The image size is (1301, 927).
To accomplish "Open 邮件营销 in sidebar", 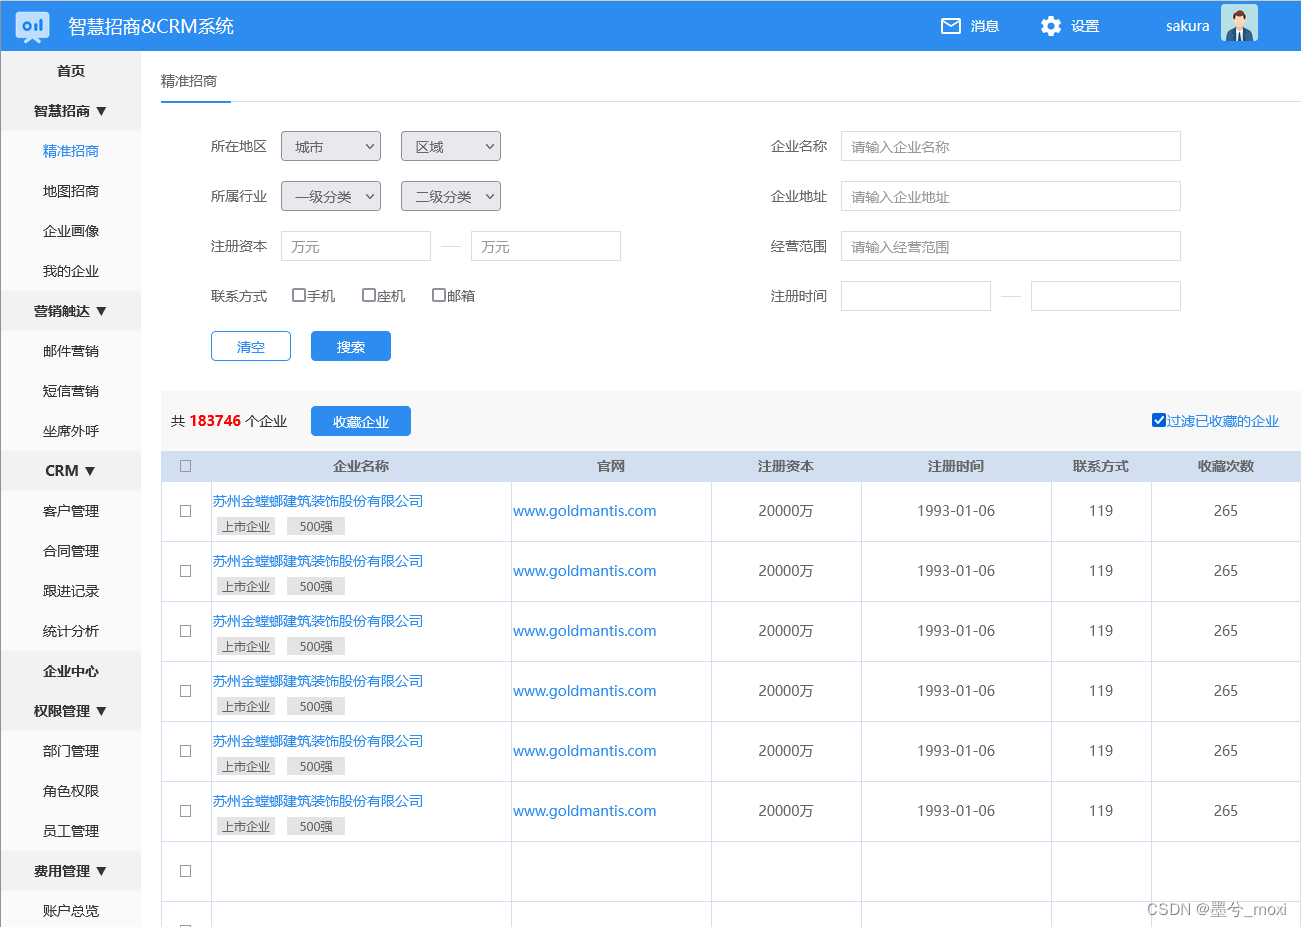I will coord(71,351).
